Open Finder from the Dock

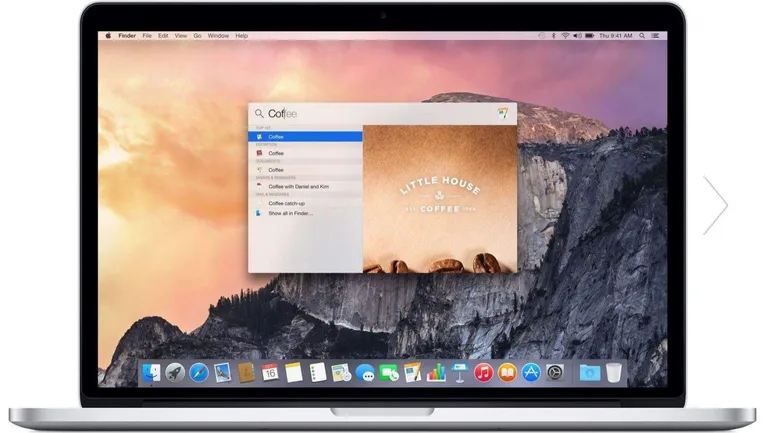pyautogui.click(x=151, y=373)
